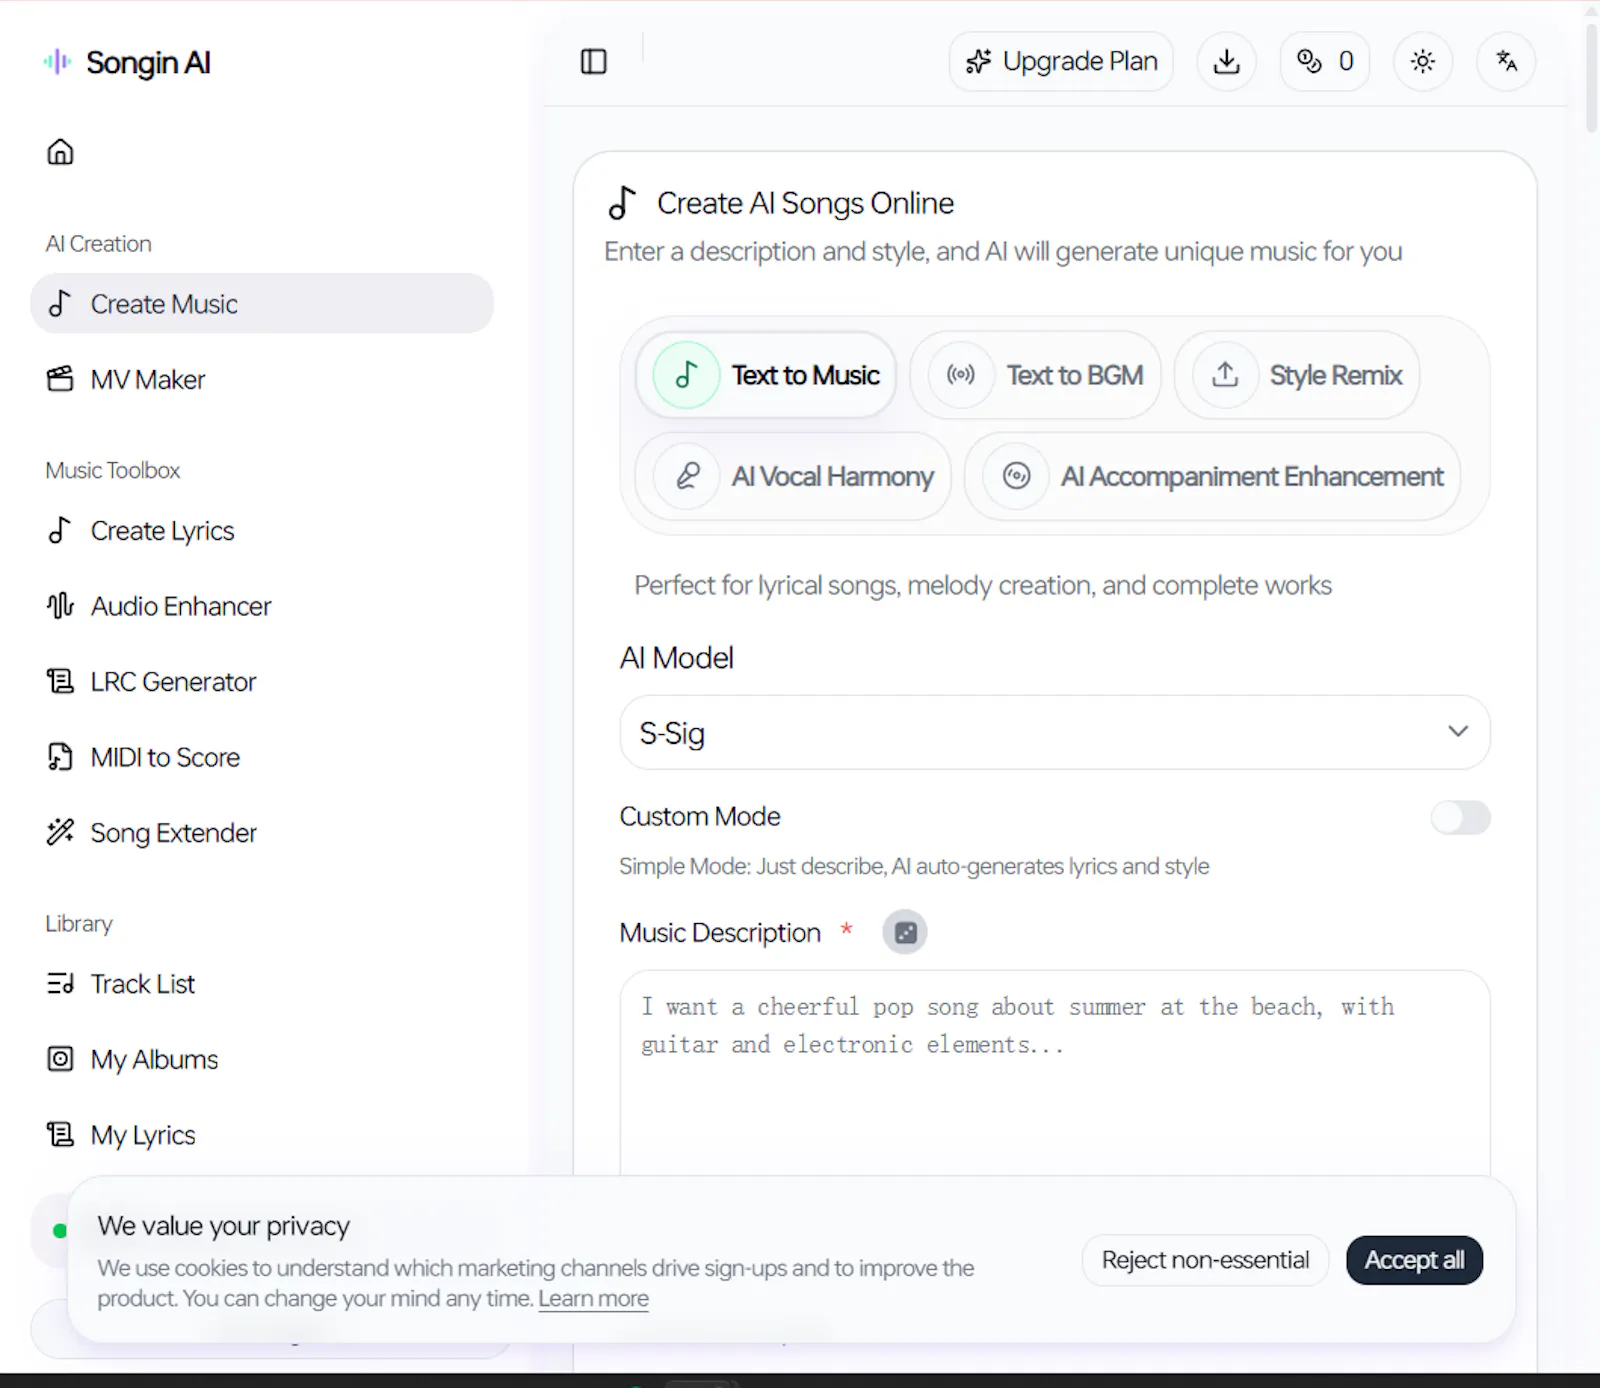Open Track List in Library
This screenshot has width=1600, height=1388.
tap(262, 984)
